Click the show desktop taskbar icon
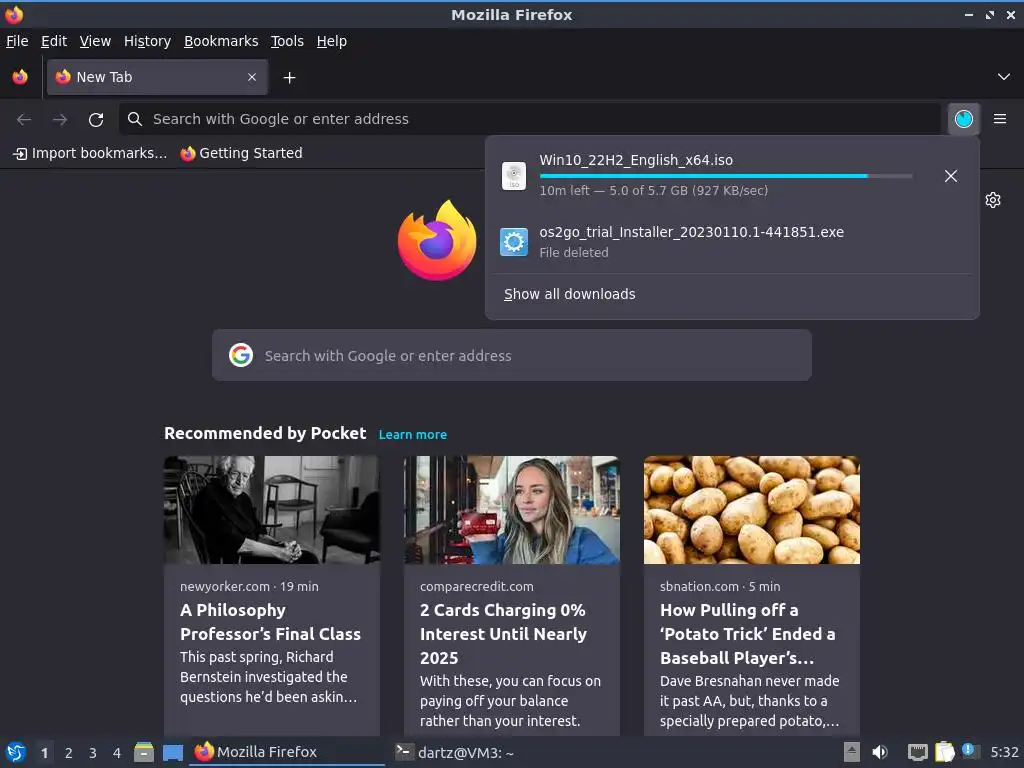Screen dimensions: 1024x768 172,753
